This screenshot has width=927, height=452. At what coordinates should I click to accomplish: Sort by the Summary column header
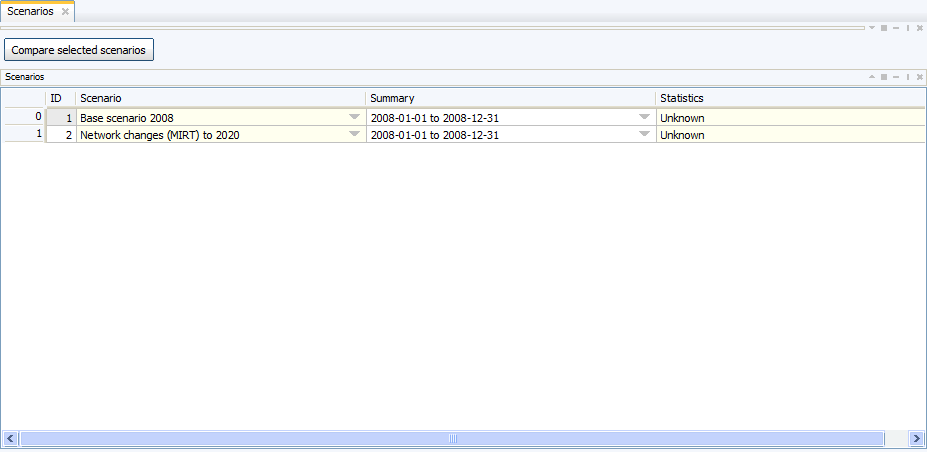tap(511, 98)
